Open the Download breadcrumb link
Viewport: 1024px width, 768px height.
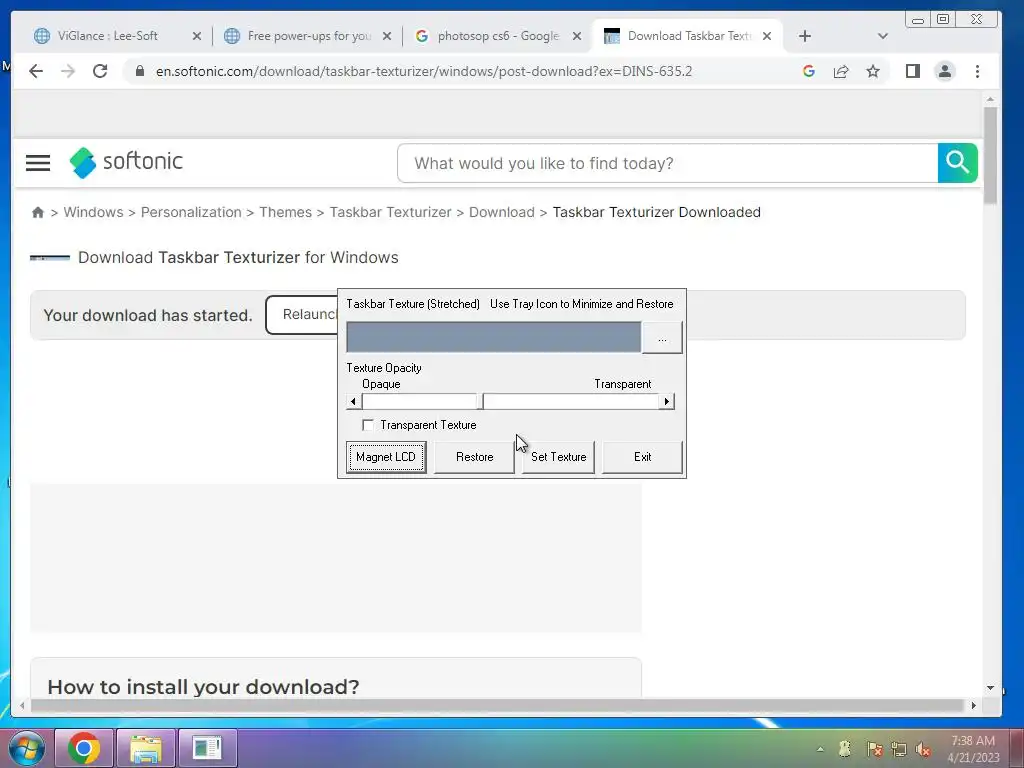pos(502,212)
